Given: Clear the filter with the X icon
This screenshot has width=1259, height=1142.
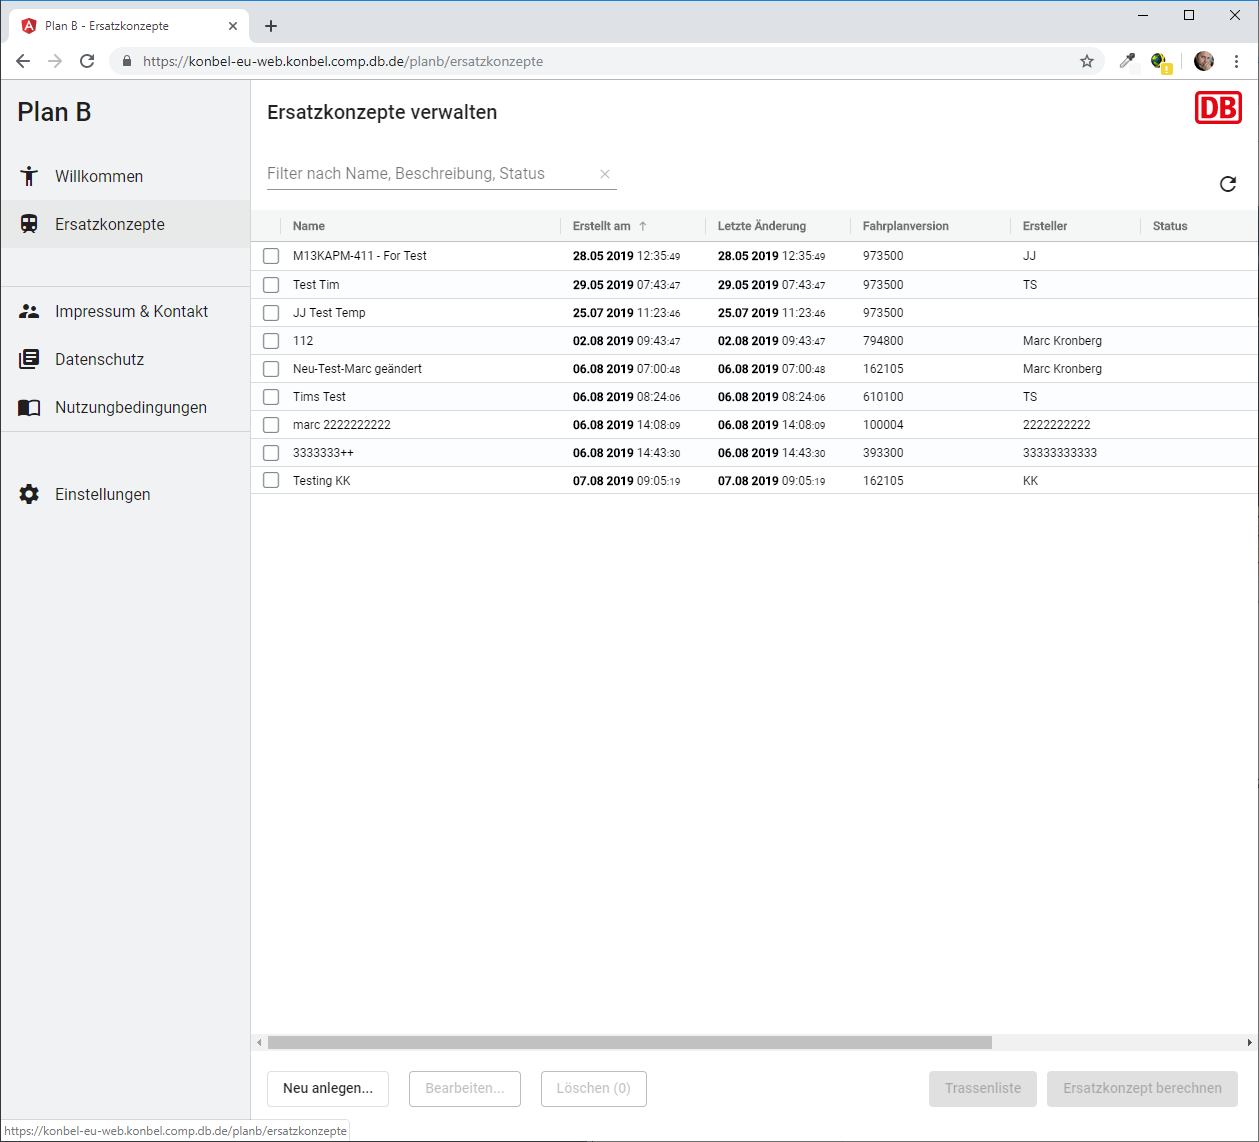Looking at the screenshot, I should [605, 174].
